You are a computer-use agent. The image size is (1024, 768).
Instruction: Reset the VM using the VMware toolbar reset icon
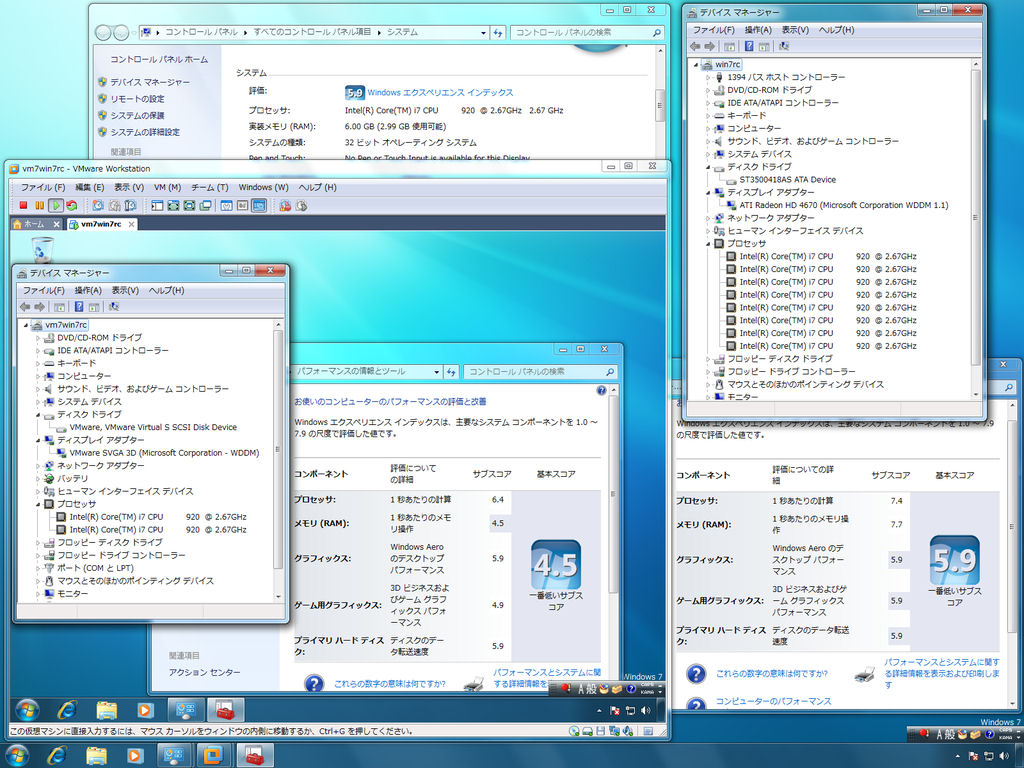pyautogui.click(x=71, y=205)
